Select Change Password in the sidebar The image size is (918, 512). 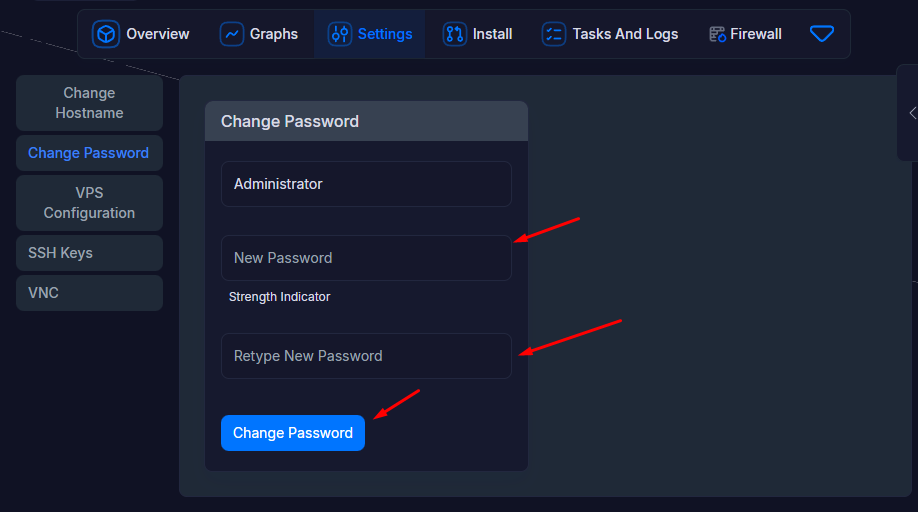point(89,153)
